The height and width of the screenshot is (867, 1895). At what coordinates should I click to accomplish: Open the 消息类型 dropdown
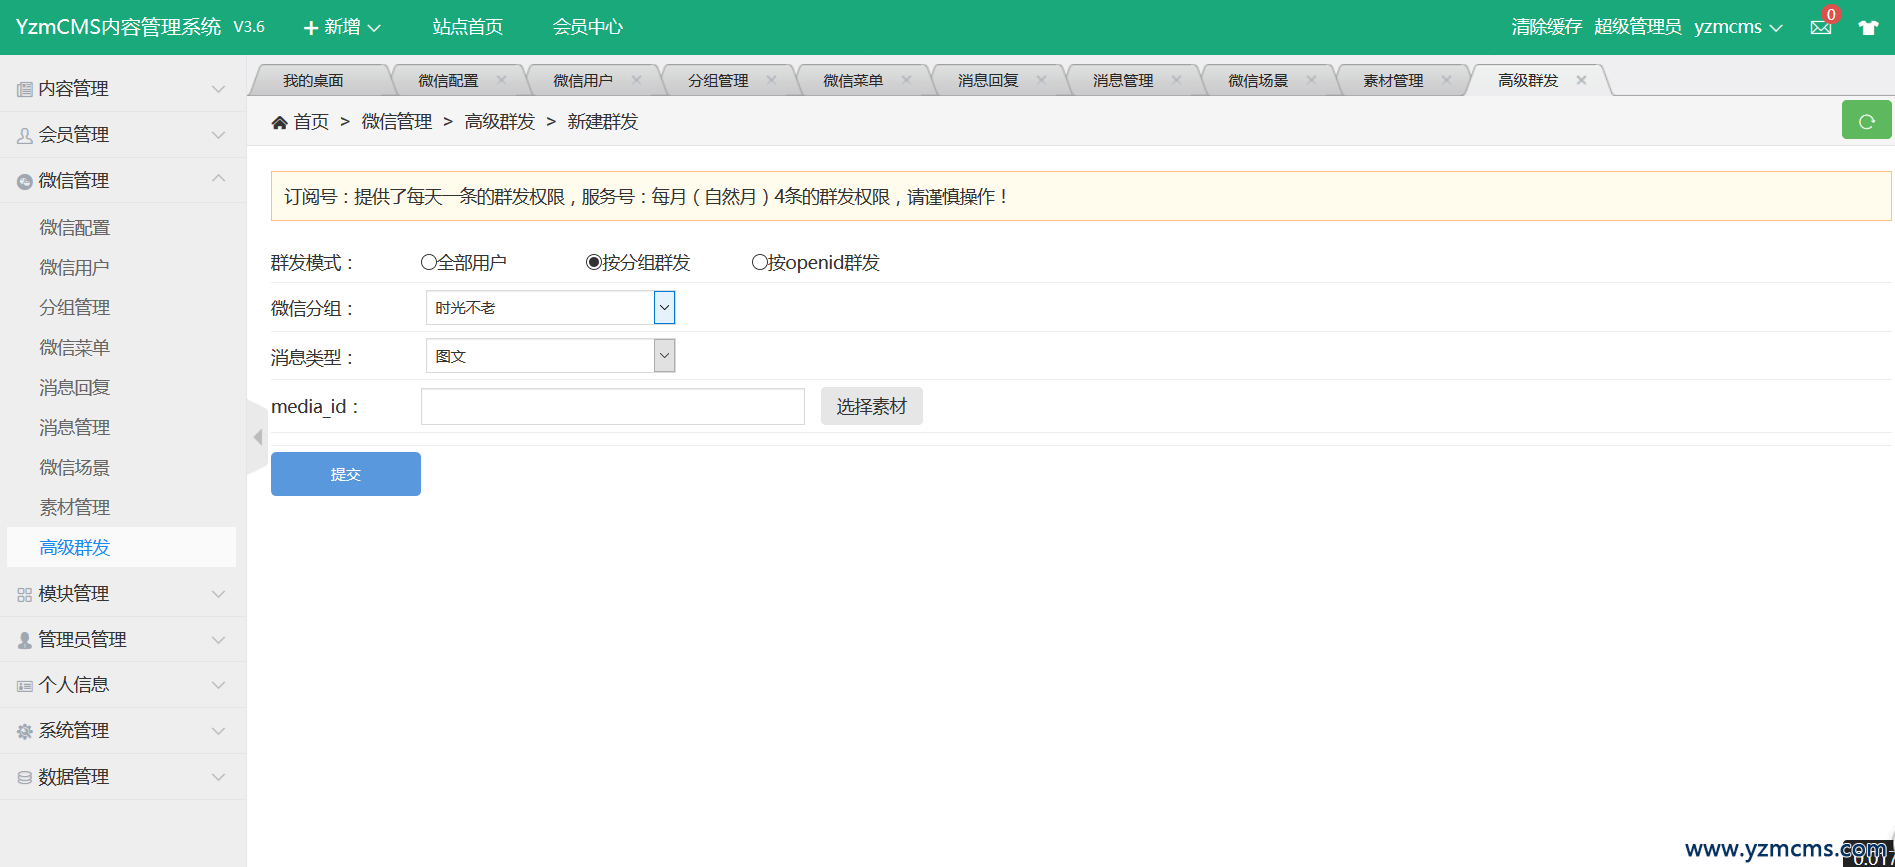[550, 356]
